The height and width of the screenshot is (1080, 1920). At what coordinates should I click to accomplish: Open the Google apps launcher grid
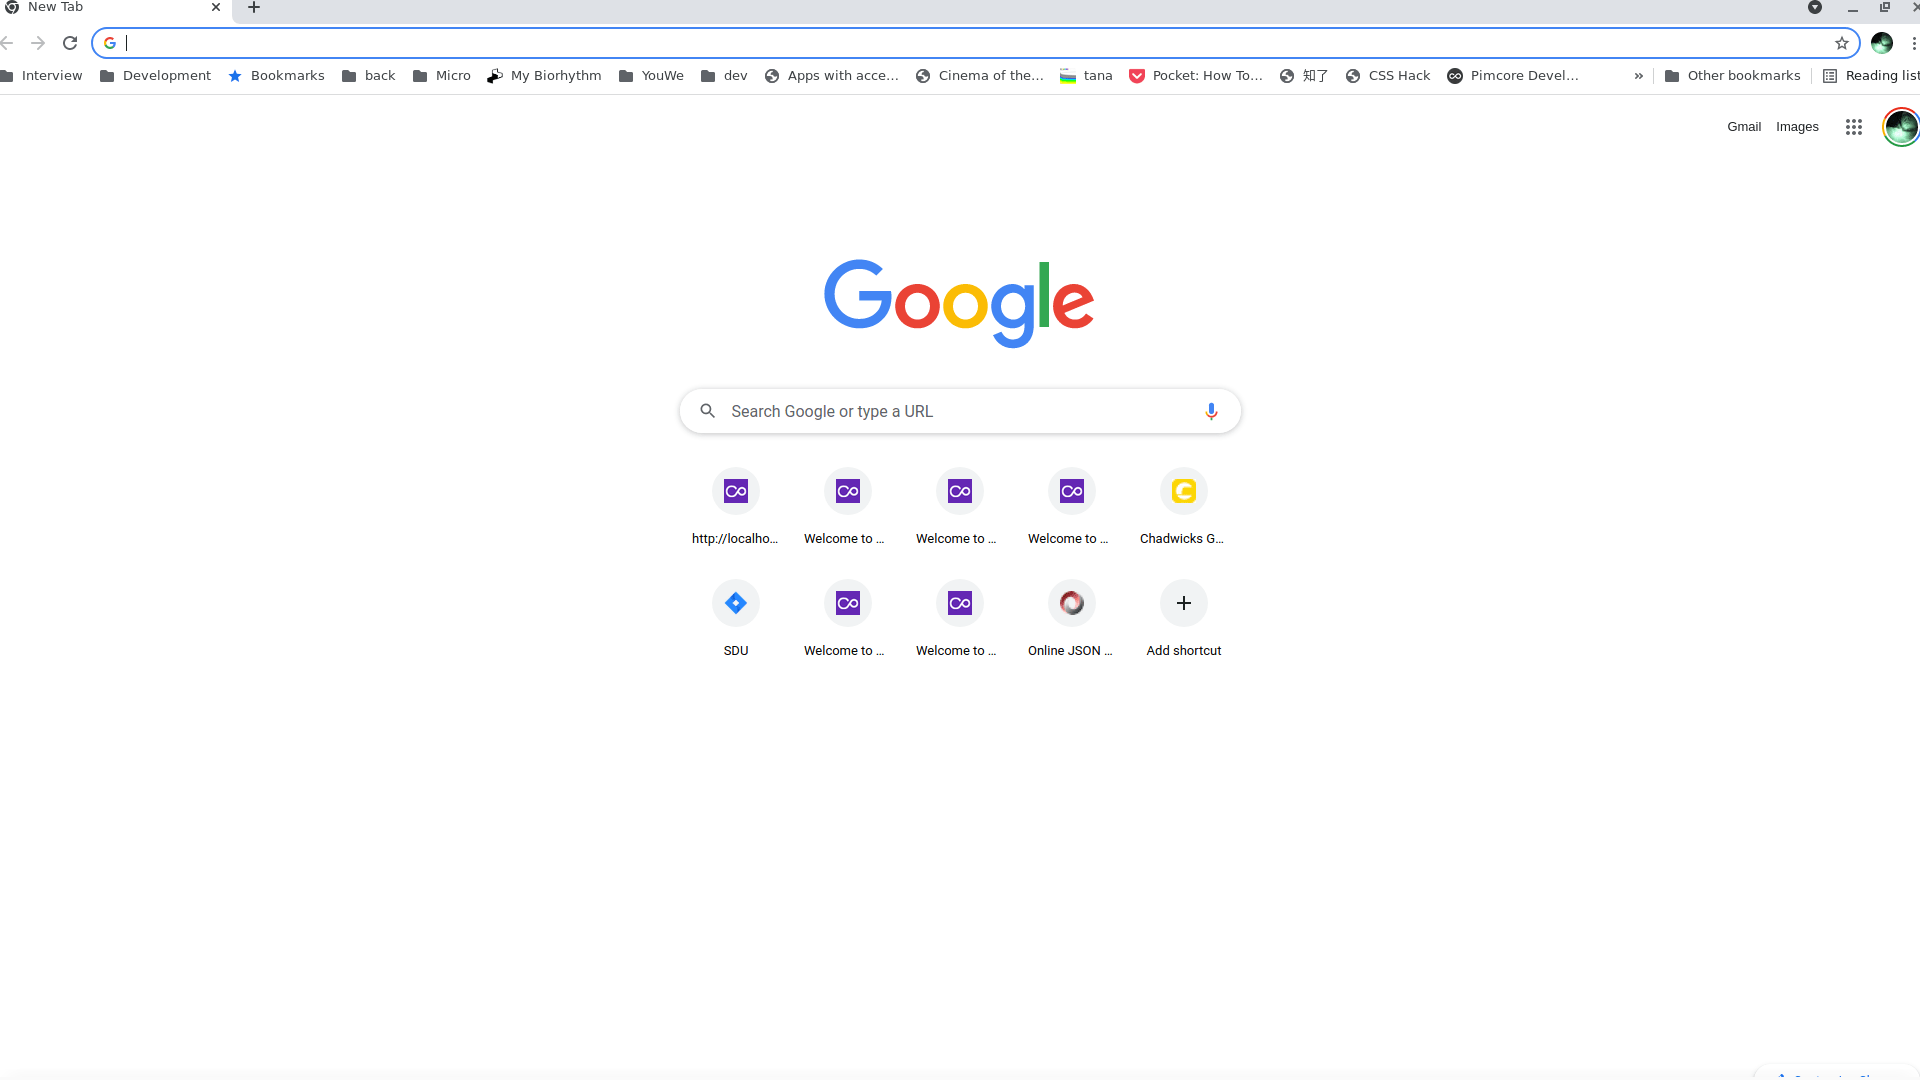1853,127
